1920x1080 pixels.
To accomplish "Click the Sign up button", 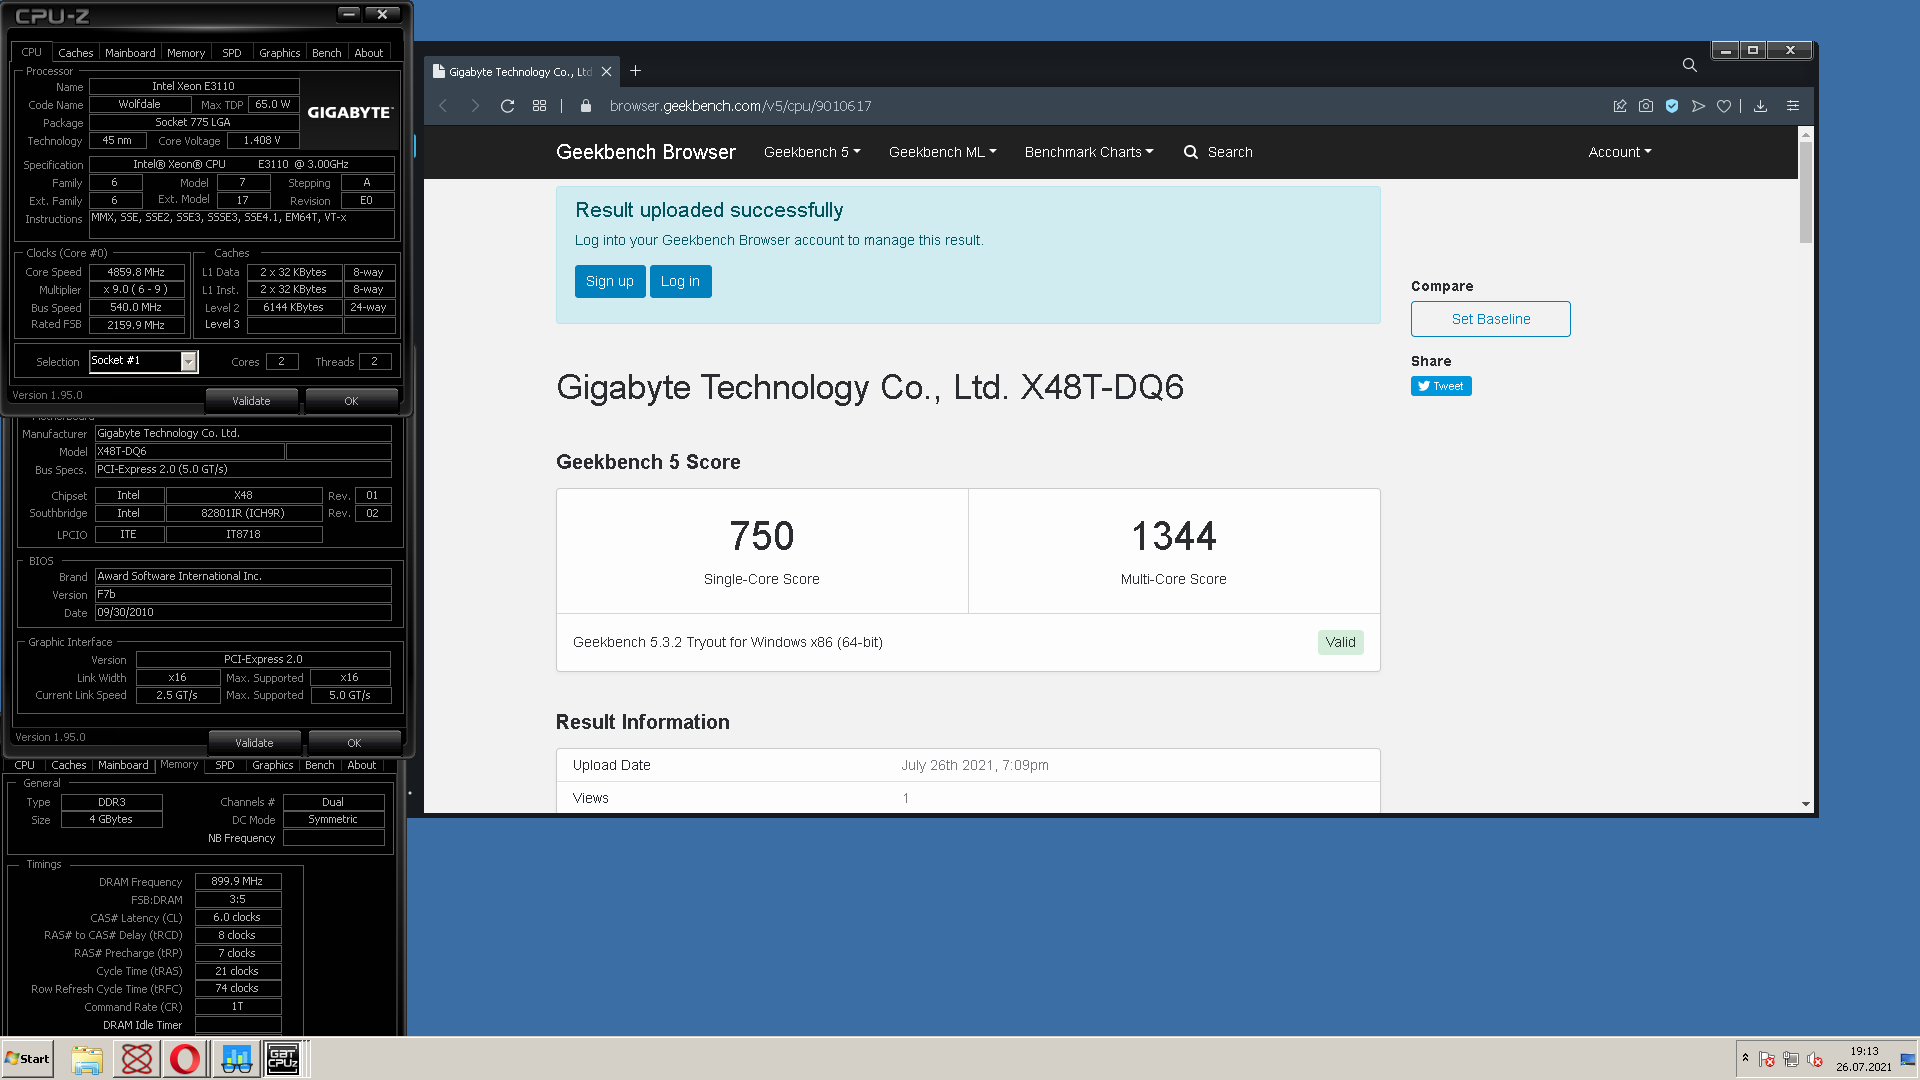I will click(610, 281).
